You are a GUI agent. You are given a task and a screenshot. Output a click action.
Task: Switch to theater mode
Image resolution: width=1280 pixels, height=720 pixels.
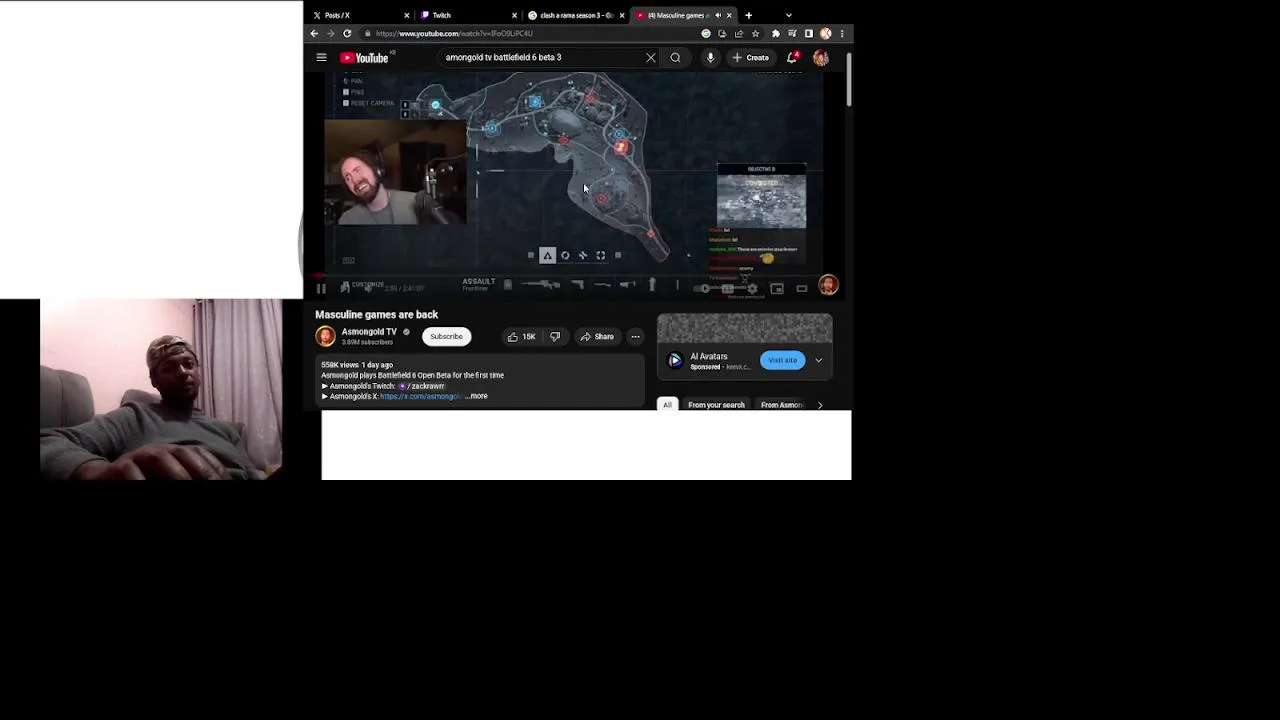801,289
